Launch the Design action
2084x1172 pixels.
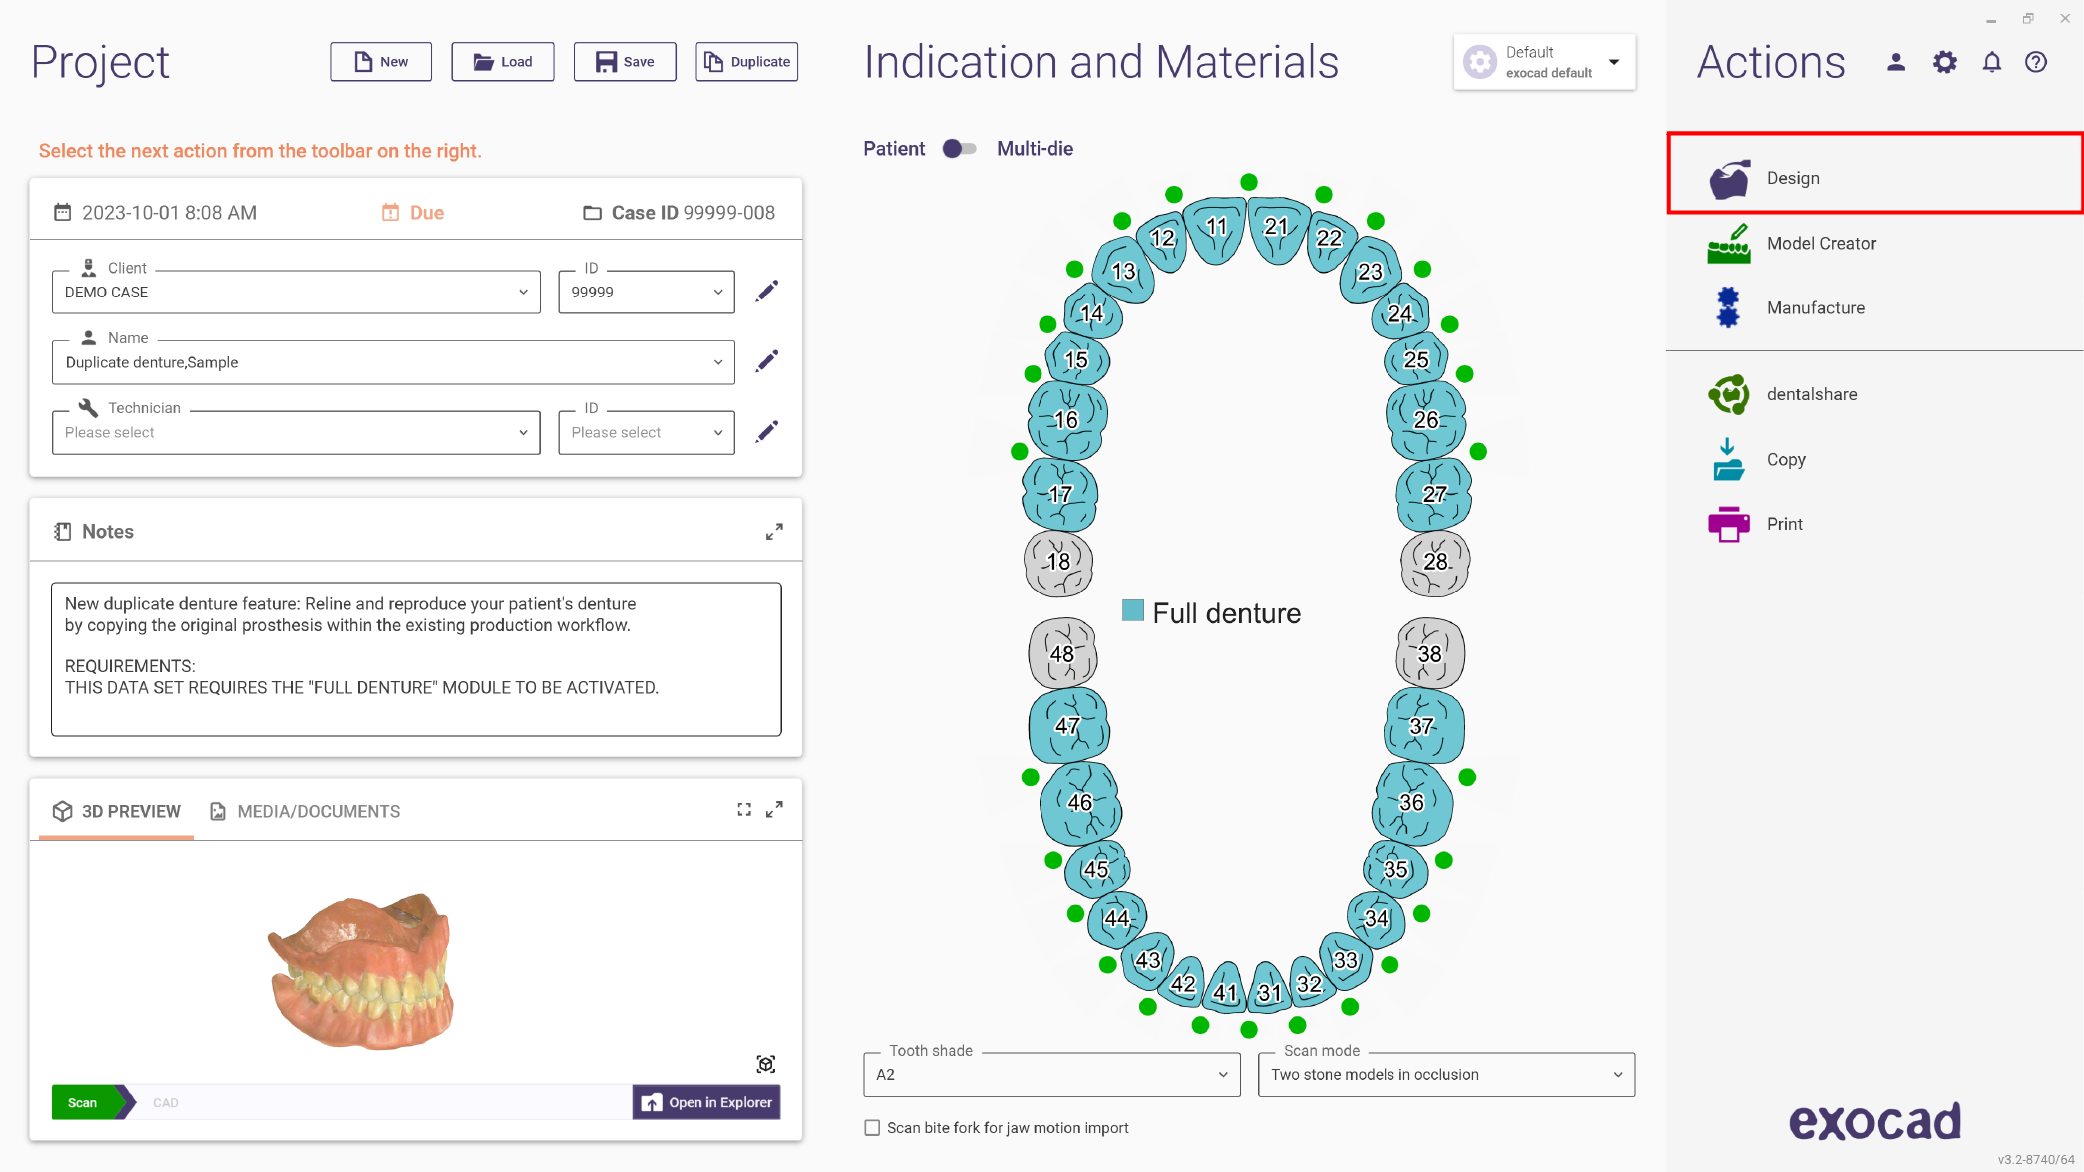(x=1875, y=178)
